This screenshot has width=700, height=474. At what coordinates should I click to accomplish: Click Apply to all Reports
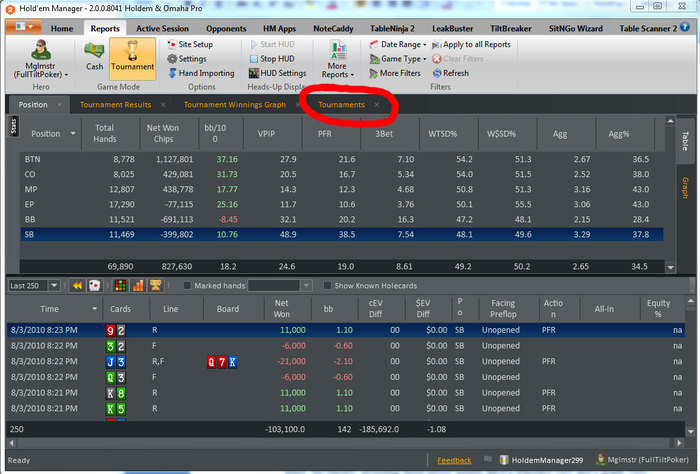tap(471, 44)
